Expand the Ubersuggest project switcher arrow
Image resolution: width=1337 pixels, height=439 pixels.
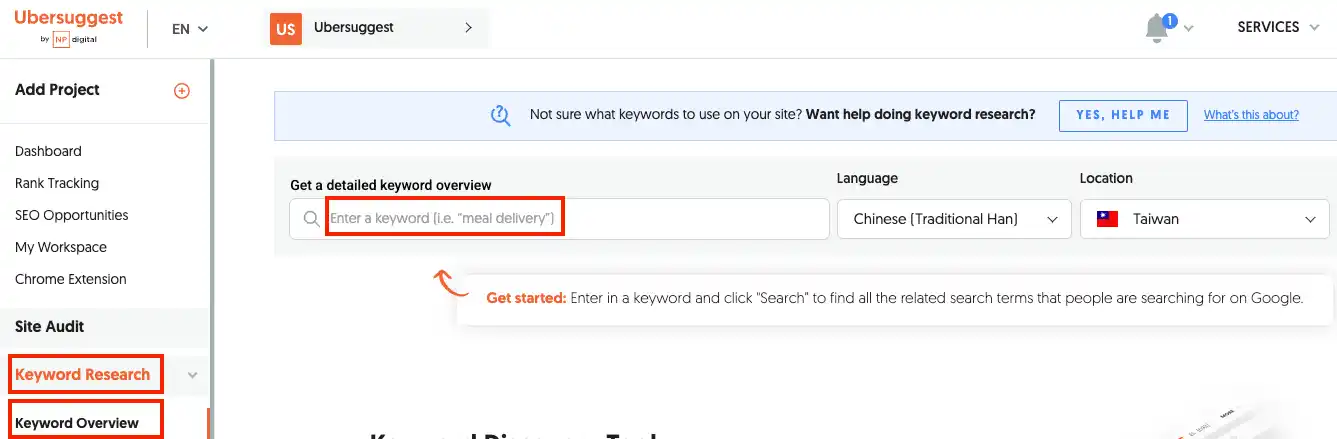[x=468, y=28]
